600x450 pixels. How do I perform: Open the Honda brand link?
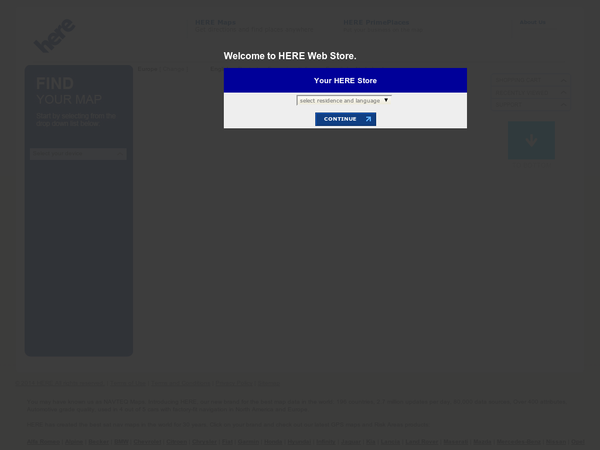273,442
